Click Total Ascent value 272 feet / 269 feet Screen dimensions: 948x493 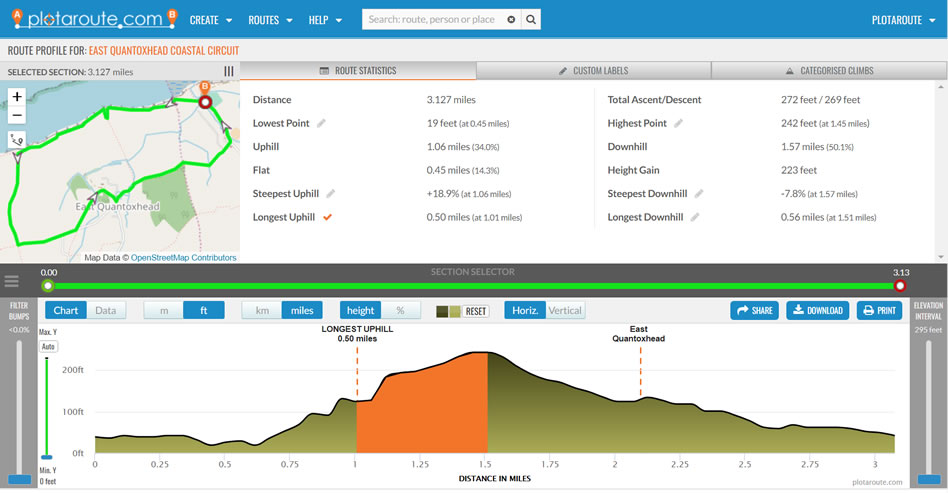coord(820,100)
